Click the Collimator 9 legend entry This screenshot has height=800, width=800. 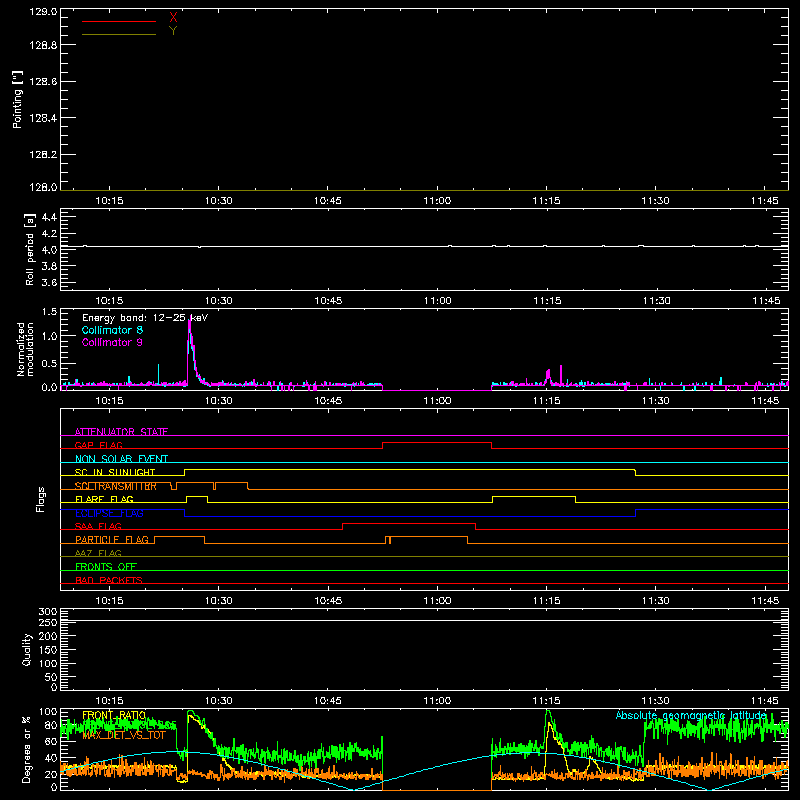(x=112, y=342)
